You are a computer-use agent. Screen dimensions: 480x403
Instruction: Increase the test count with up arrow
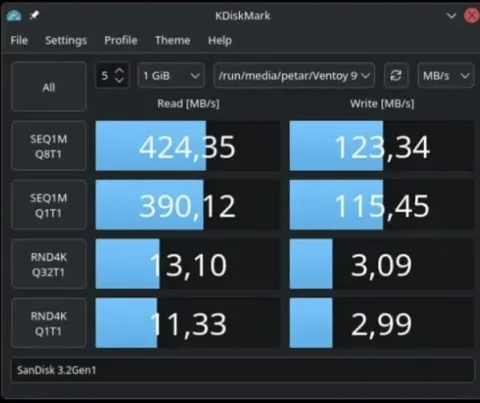click(x=119, y=71)
